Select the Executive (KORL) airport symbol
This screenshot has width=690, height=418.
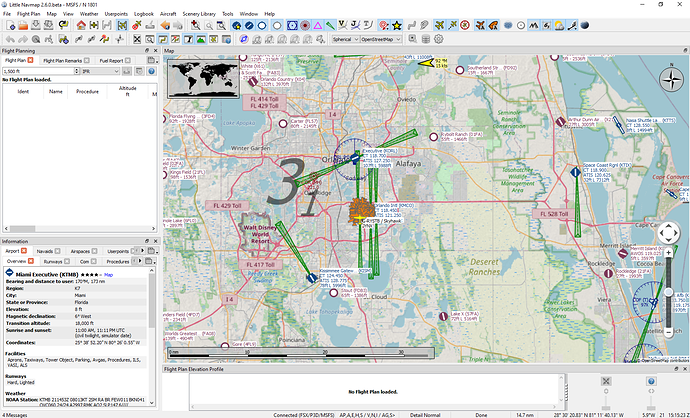click(355, 158)
